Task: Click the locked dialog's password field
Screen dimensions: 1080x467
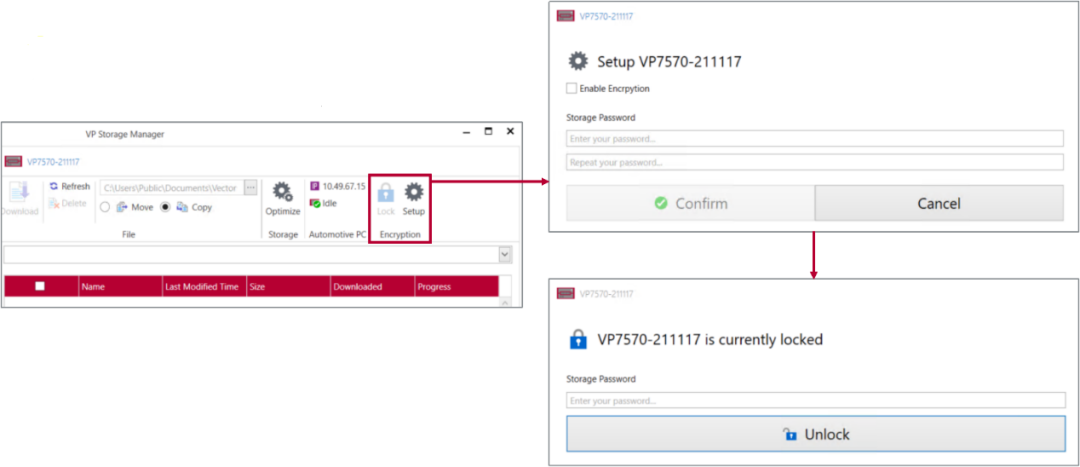Action: (x=816, y=400)
